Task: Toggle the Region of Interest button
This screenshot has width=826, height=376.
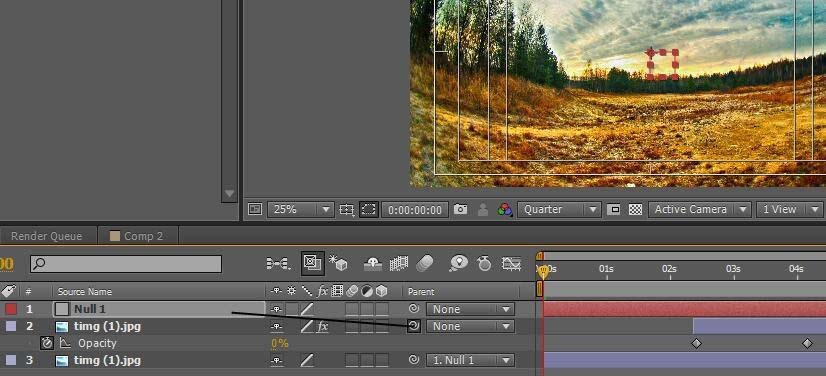Action: point(614,210)
